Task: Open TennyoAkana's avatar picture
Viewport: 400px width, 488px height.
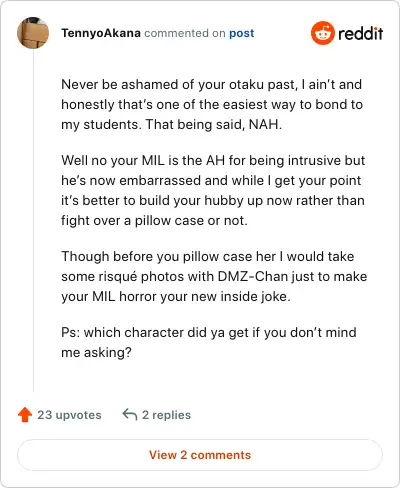Action: click(x=33, y=33)
